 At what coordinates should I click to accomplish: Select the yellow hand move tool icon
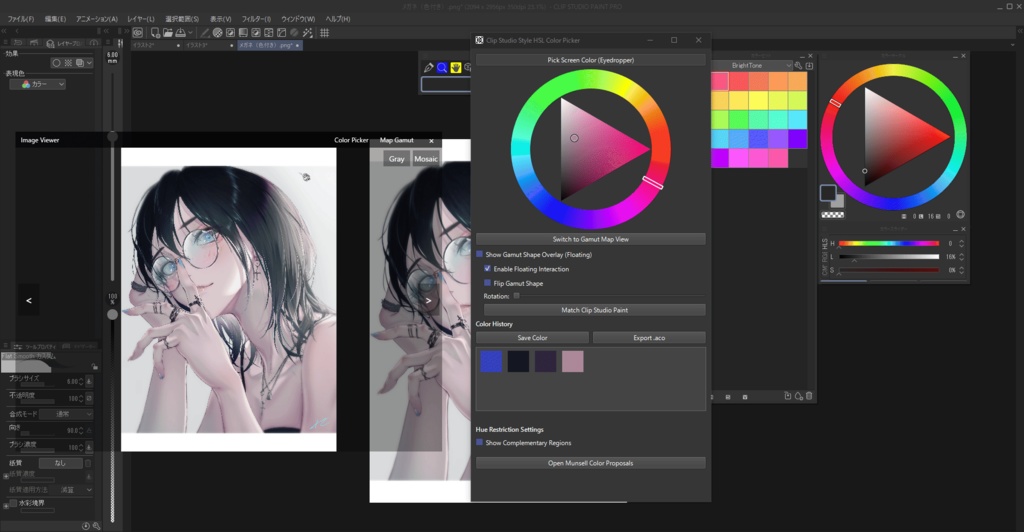(x=456, y=67)
